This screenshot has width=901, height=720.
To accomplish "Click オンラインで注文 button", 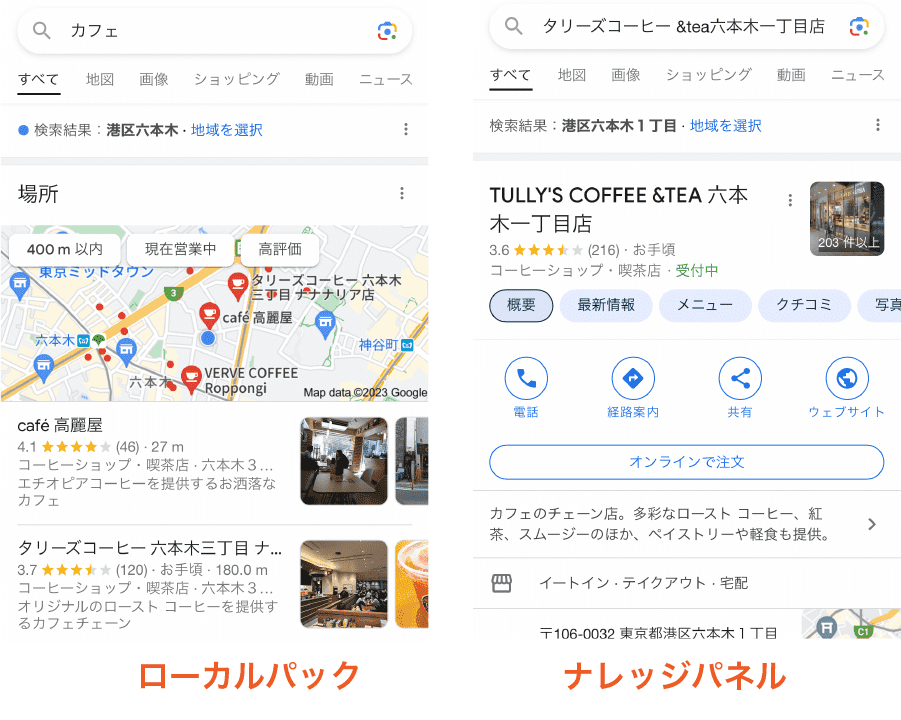I will click(x=687, y=462).
